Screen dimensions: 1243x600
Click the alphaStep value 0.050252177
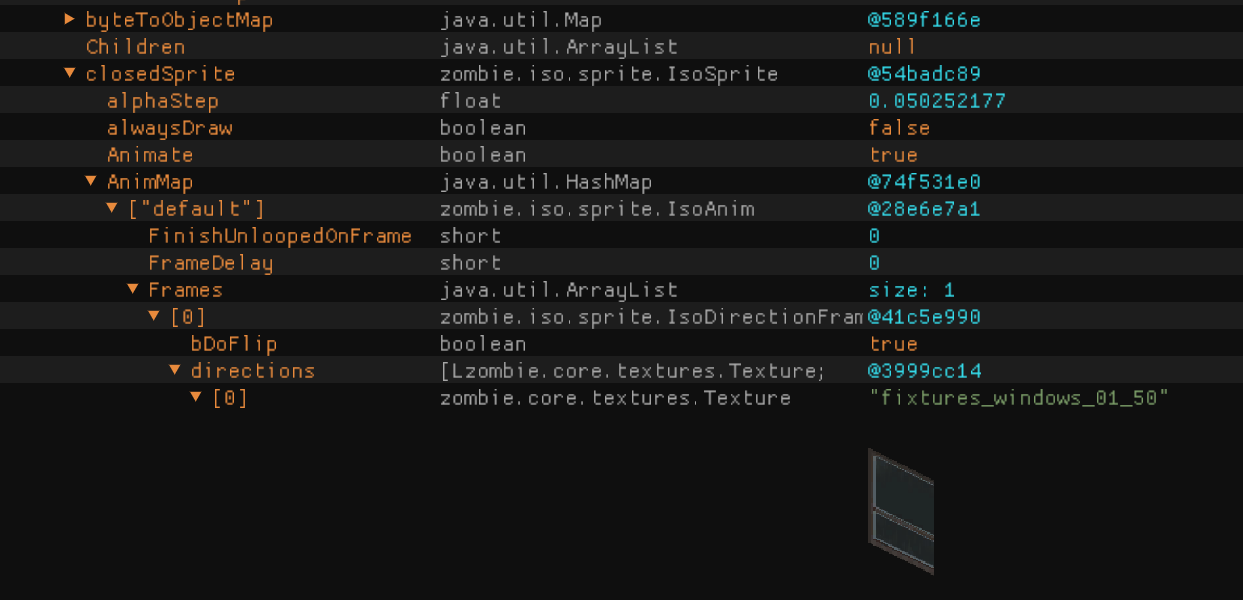[936, 101]
